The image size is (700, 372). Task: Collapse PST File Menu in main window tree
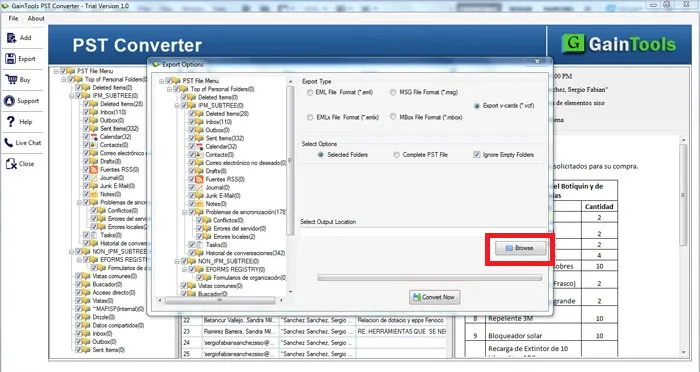pyautogui.click(x=56, y=71)
